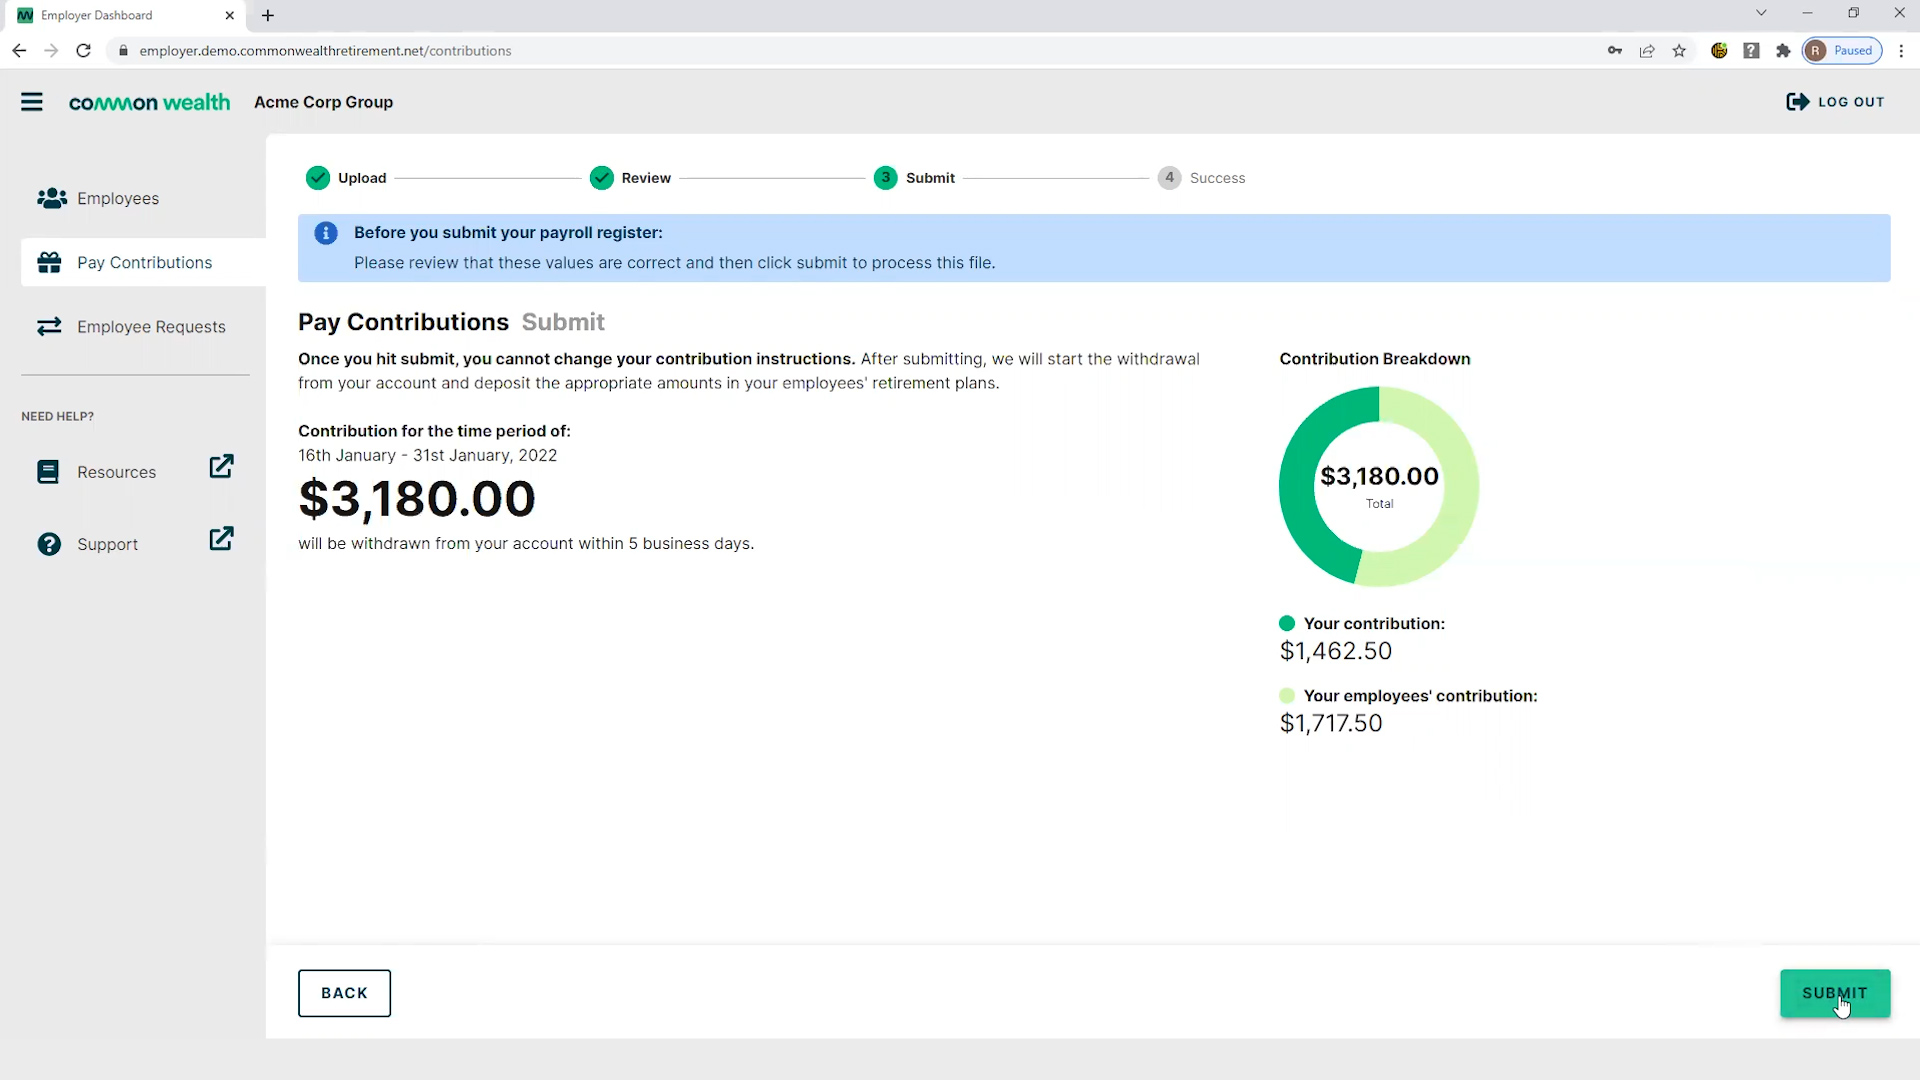Click the blue info icon in banner
Viewport: 1920px width, 1080px height.
326,233
